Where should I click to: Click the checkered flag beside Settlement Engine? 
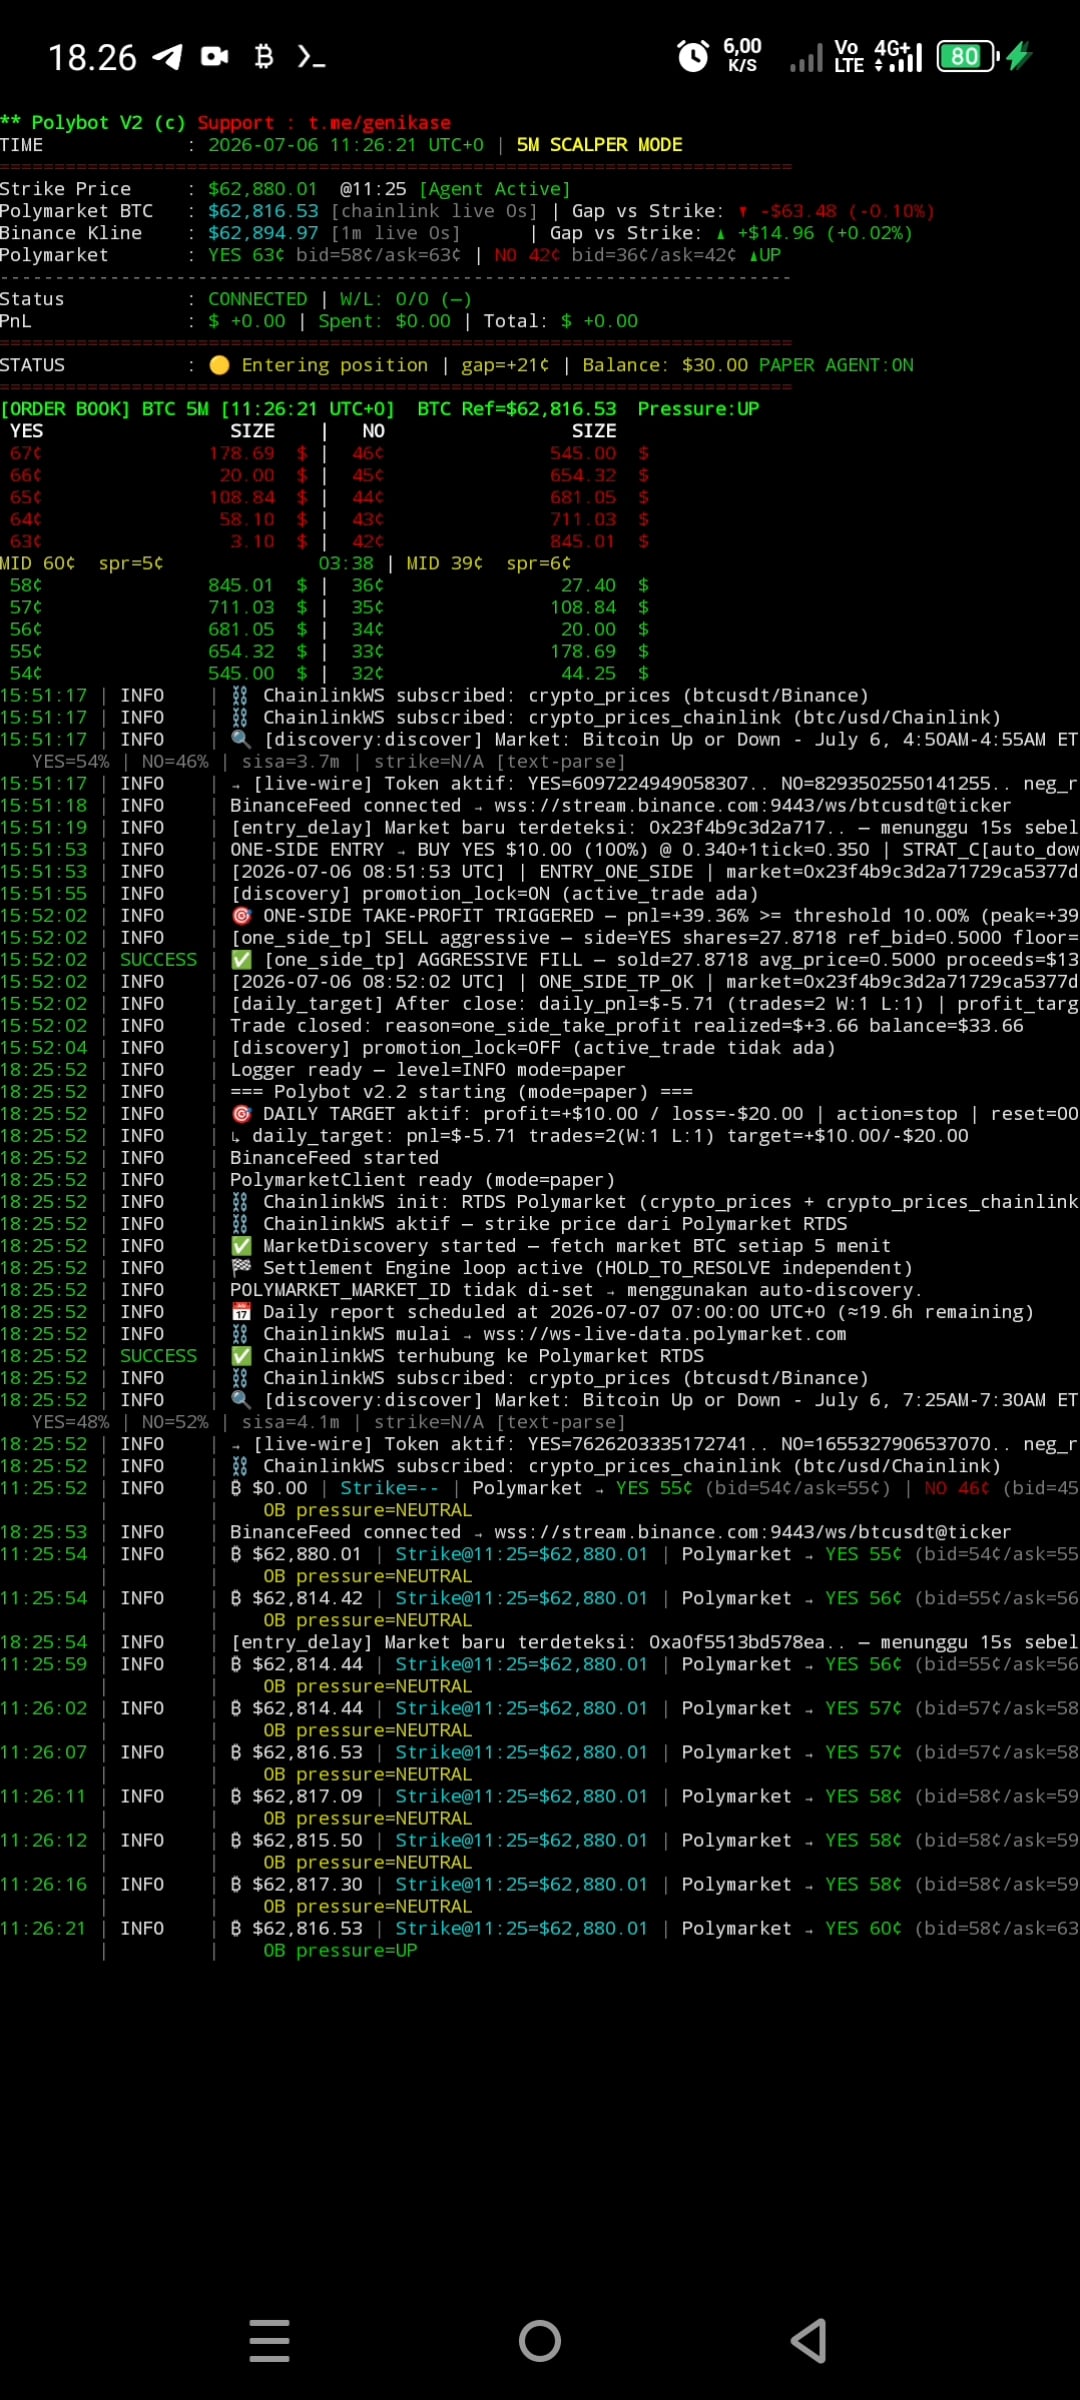click(x=241, y=1267)
